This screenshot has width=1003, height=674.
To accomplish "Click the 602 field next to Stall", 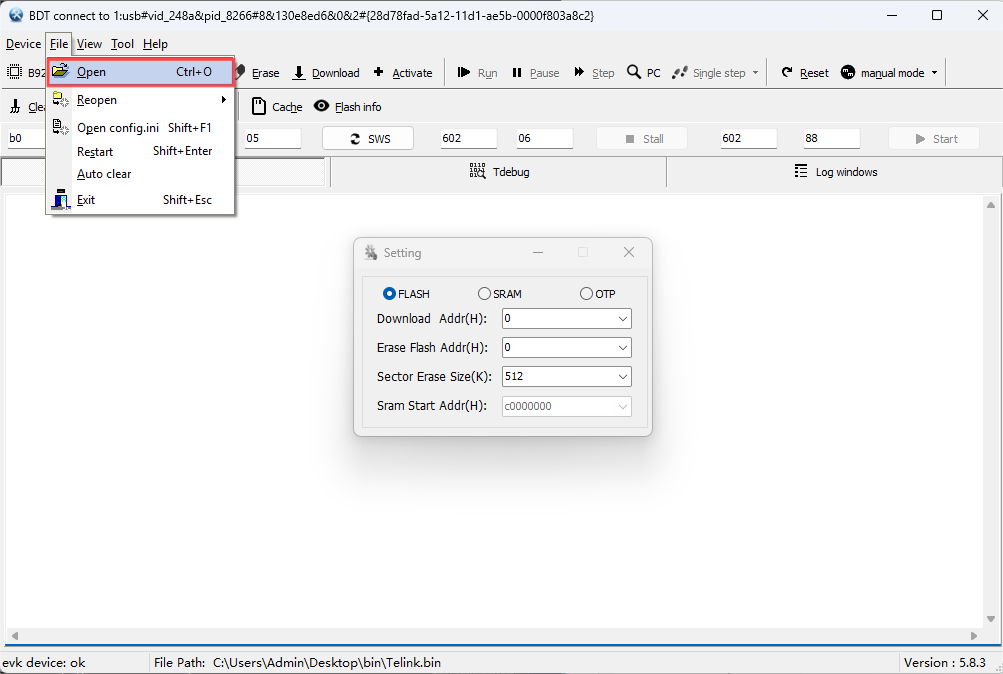I will pyautogui.click(x=749, y=138).
